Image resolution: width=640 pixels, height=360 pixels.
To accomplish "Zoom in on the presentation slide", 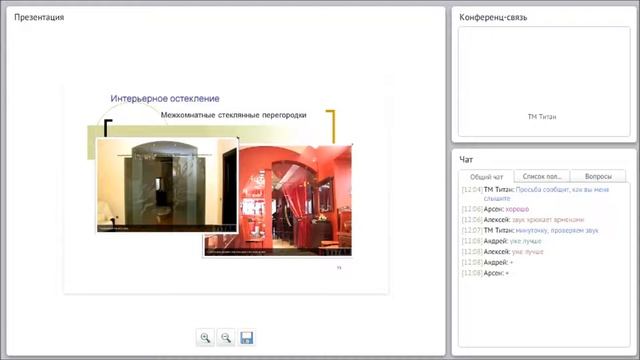I will coord(205,338).
